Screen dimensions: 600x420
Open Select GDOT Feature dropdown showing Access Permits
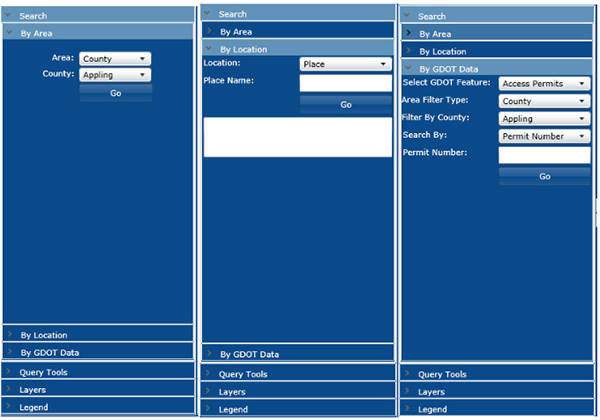pyautogui.click(x=544, y=83)
